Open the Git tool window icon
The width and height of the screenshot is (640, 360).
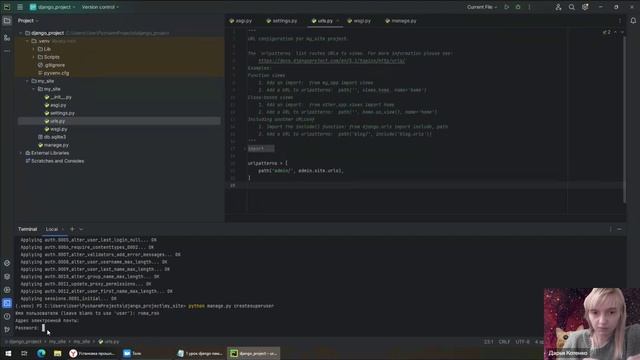tap(7, 329)
